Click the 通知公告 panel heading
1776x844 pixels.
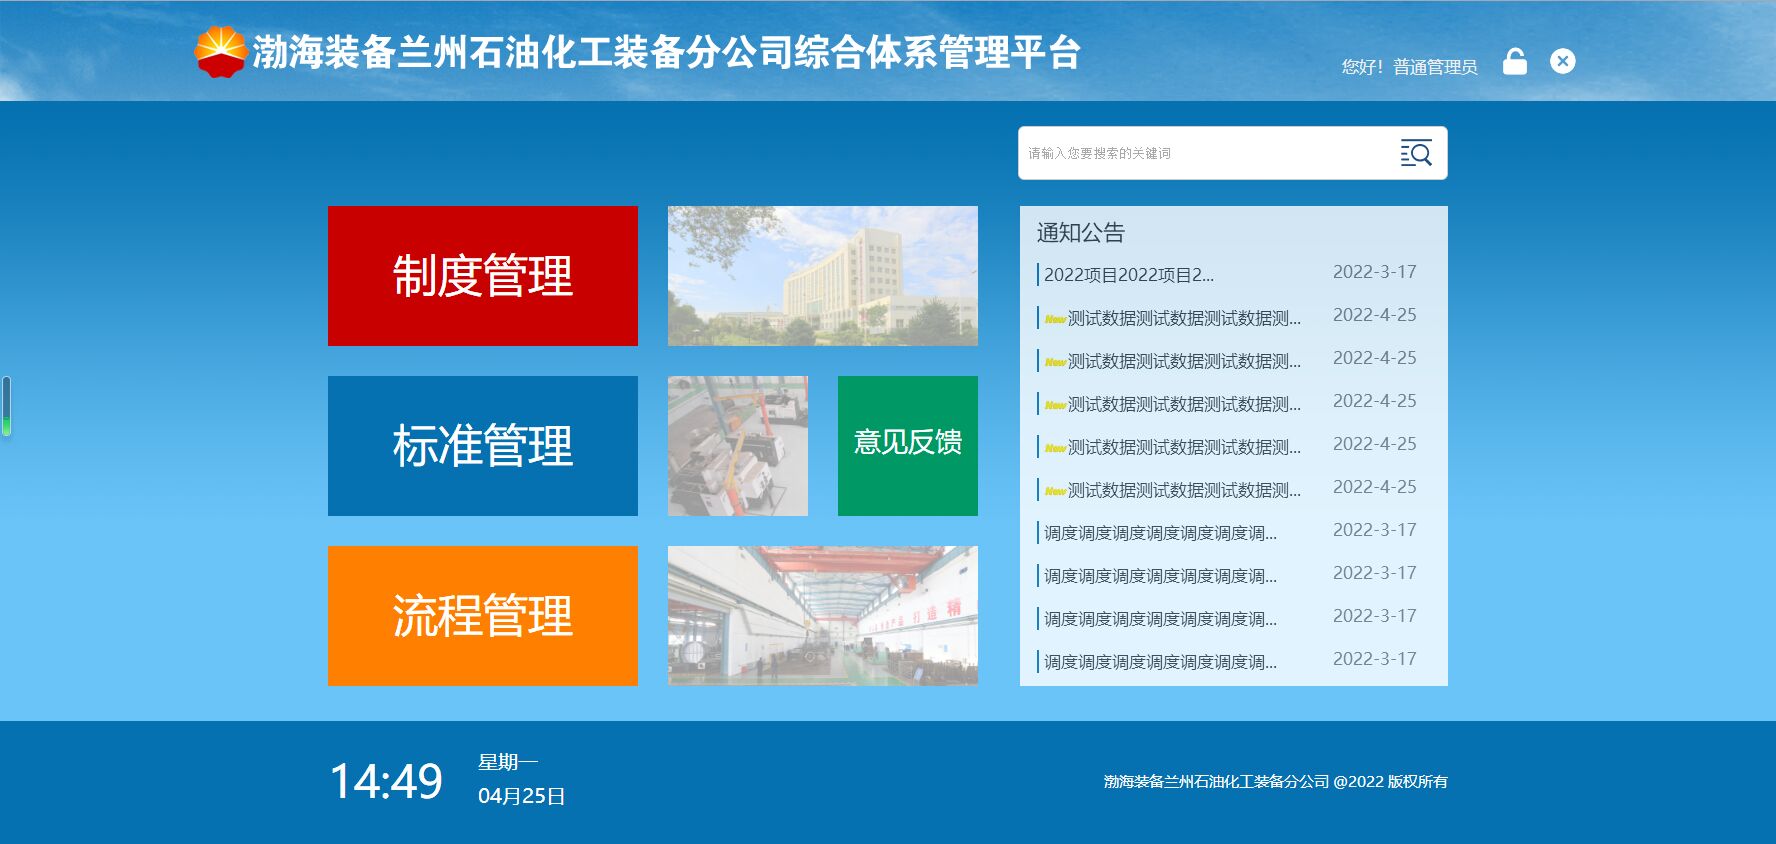pos(1080,233)
